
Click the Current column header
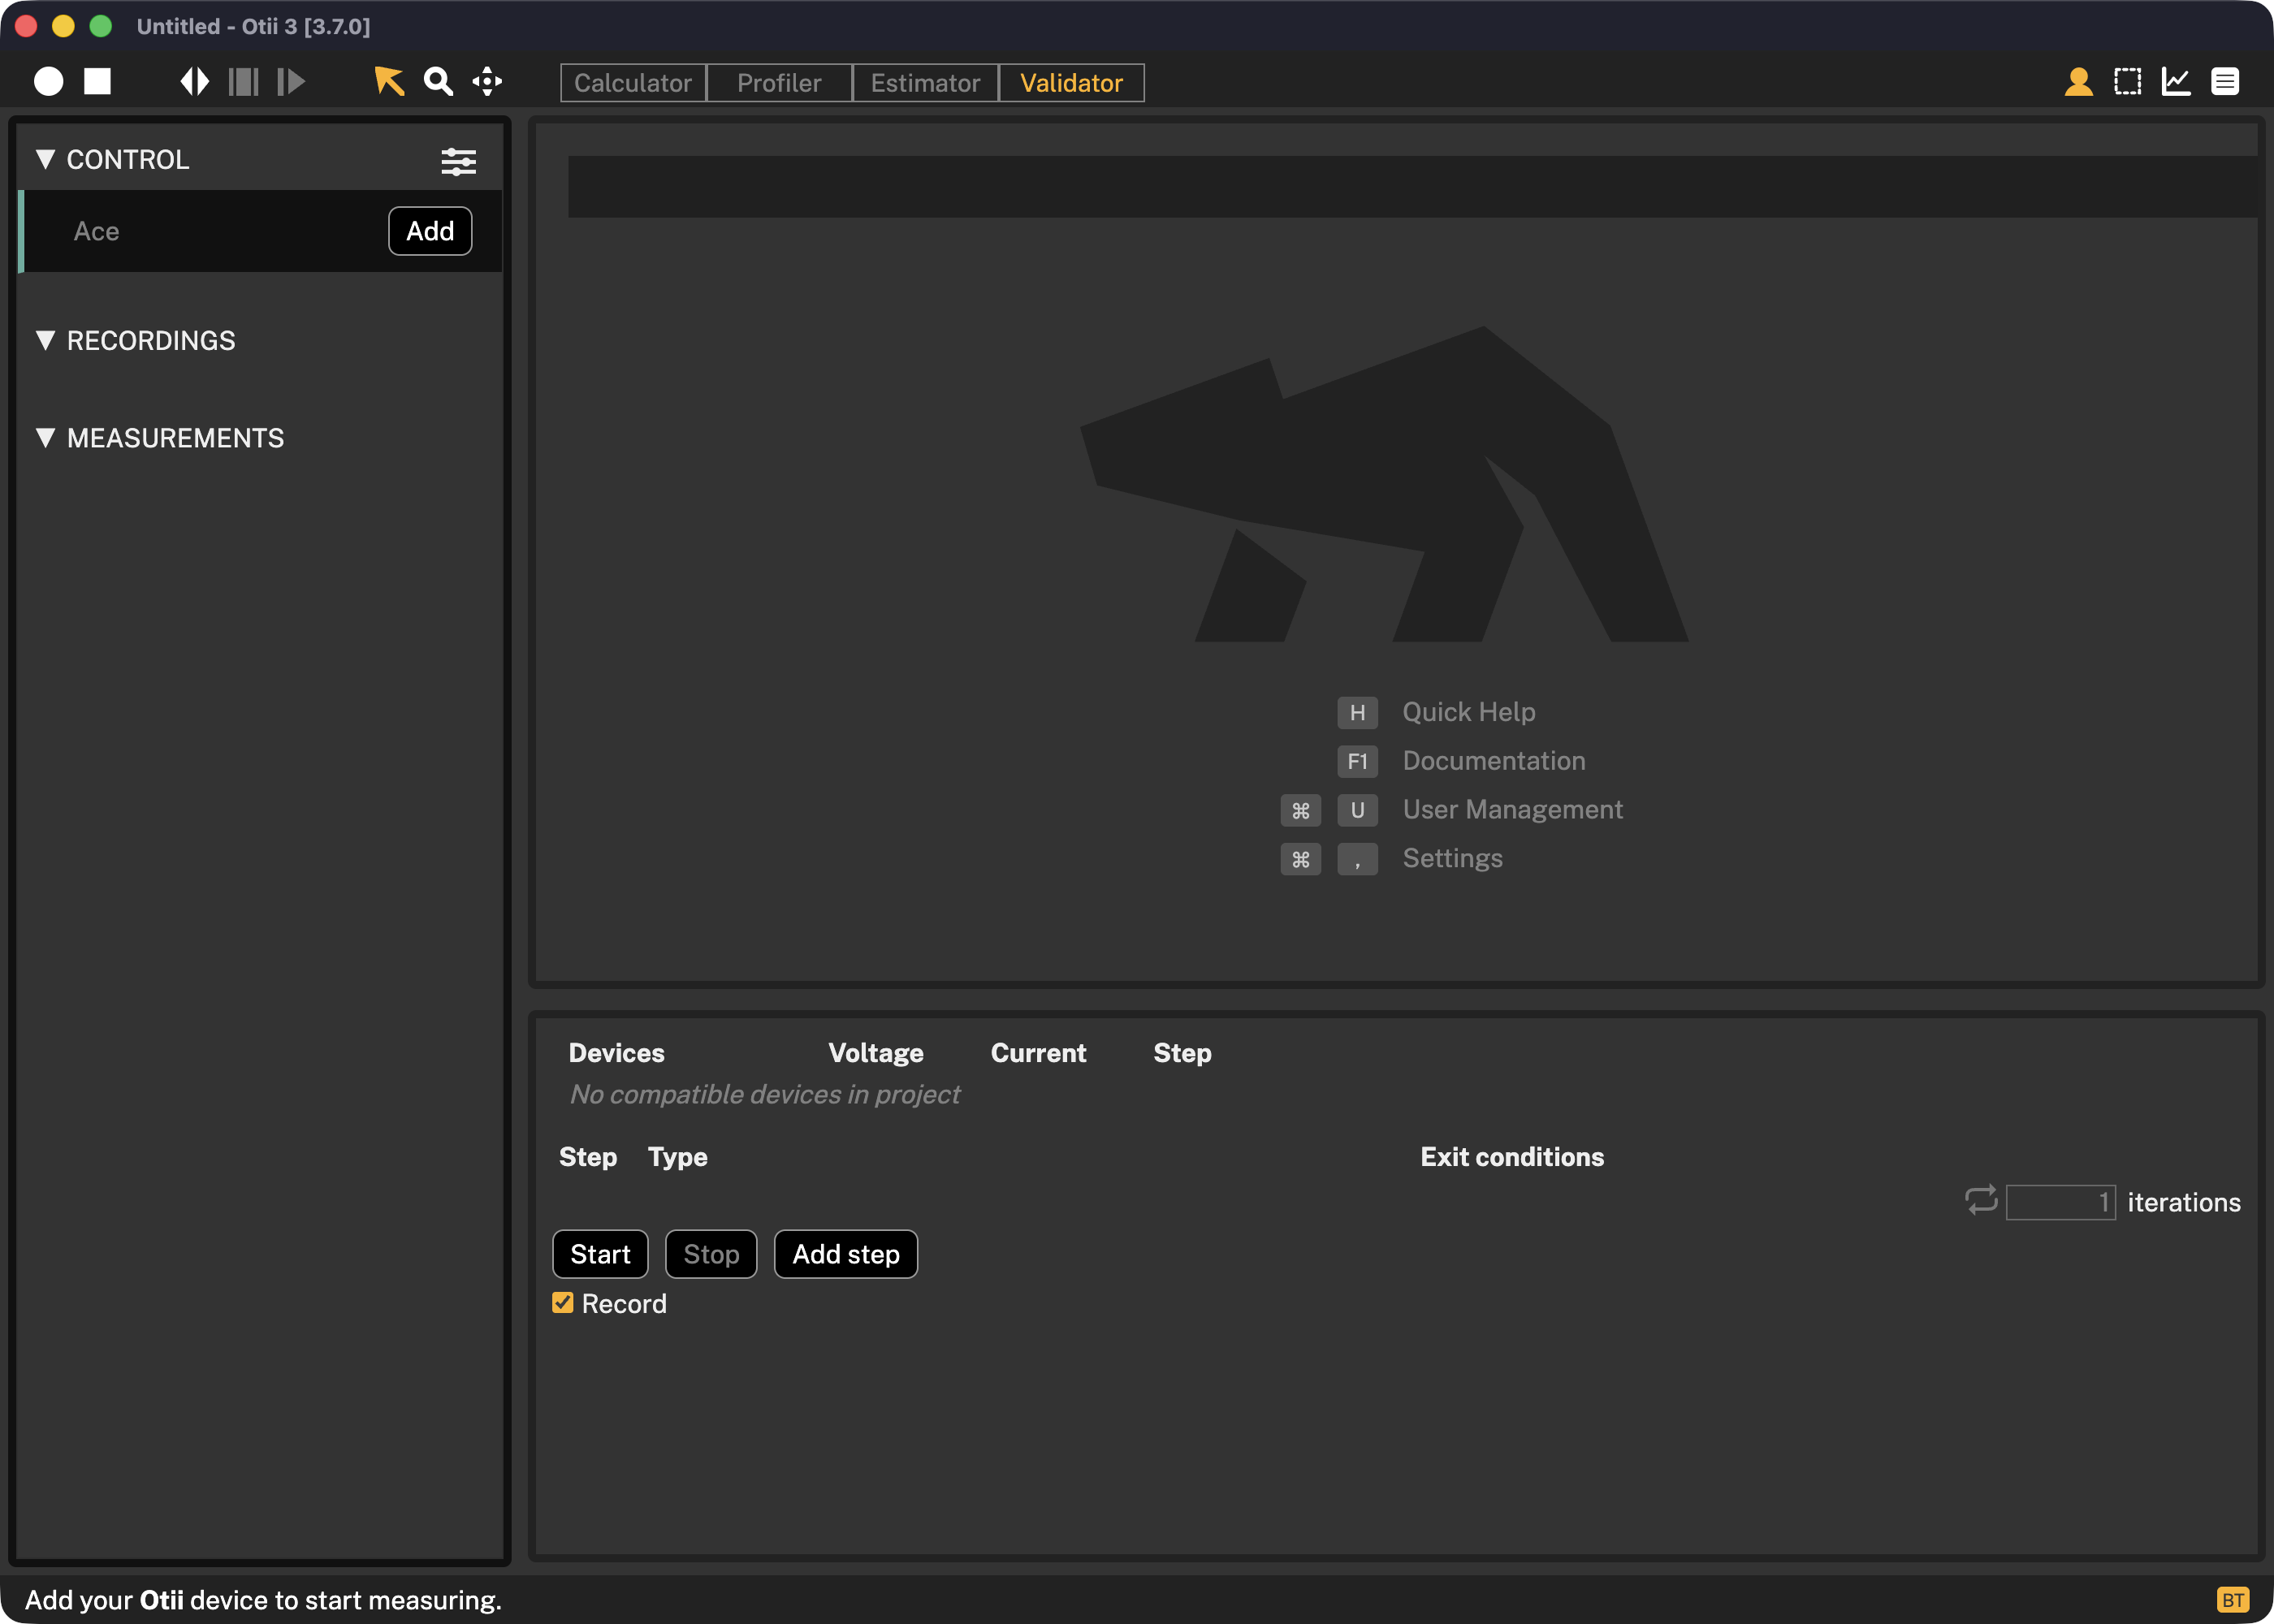tap(1038, 1053)
